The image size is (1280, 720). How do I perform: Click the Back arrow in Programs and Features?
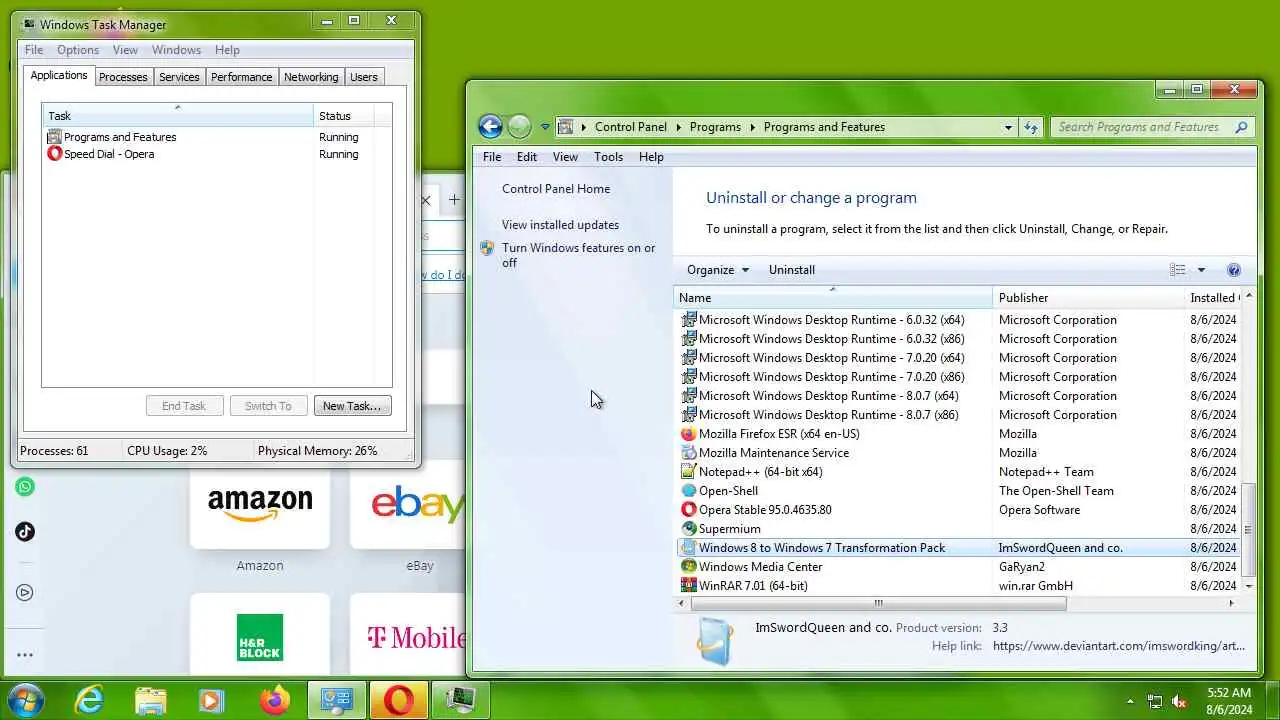coord(490,126)
